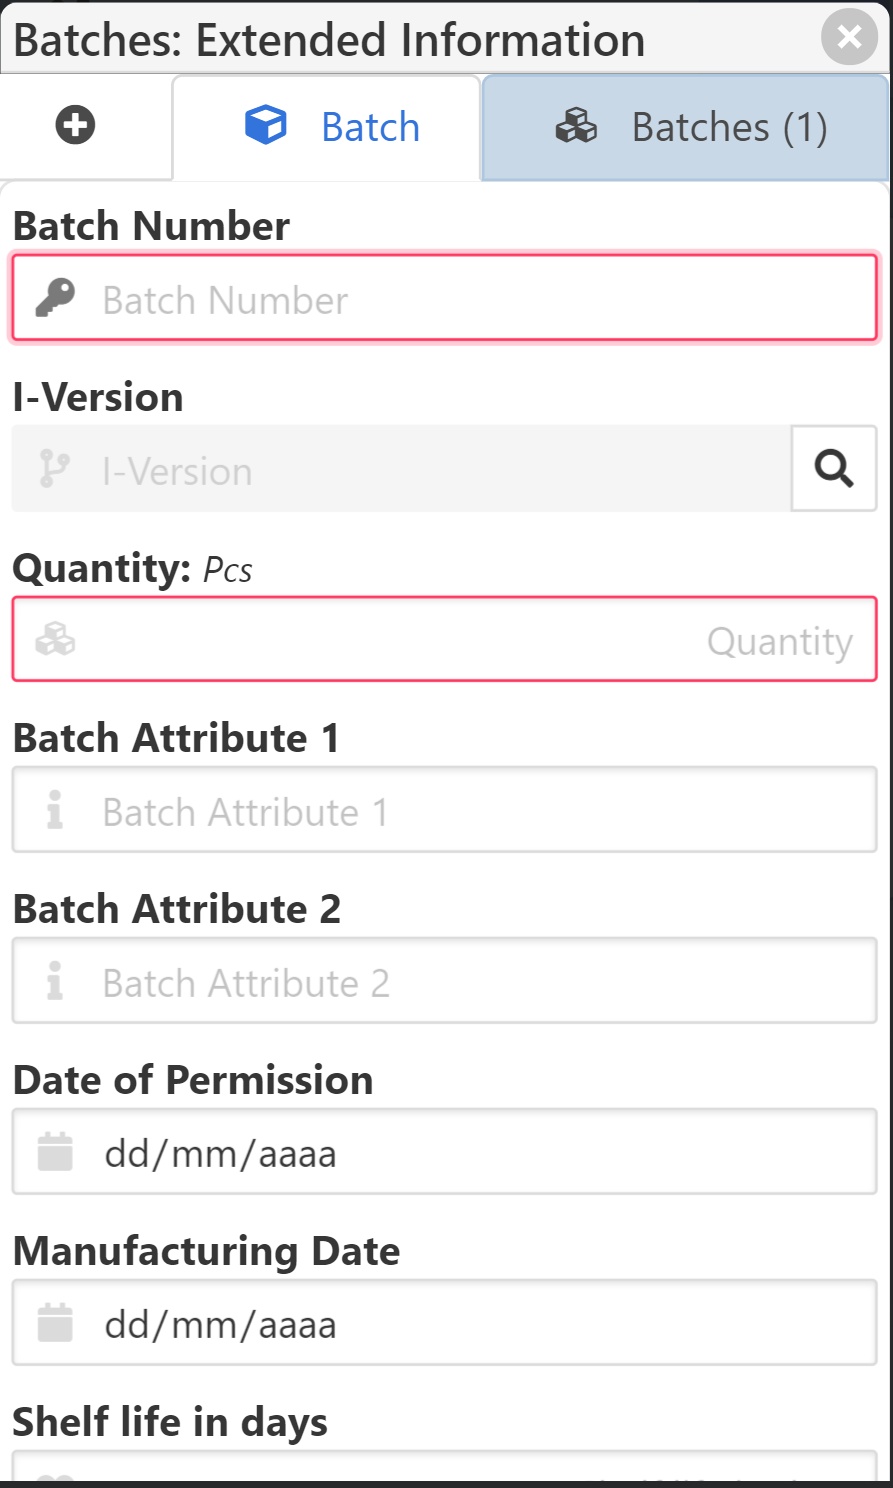The width and height of the screenshot is (893, 1488).
Task: Close the Batches: Extended Information dialog
Action: [x=849, y=38]
